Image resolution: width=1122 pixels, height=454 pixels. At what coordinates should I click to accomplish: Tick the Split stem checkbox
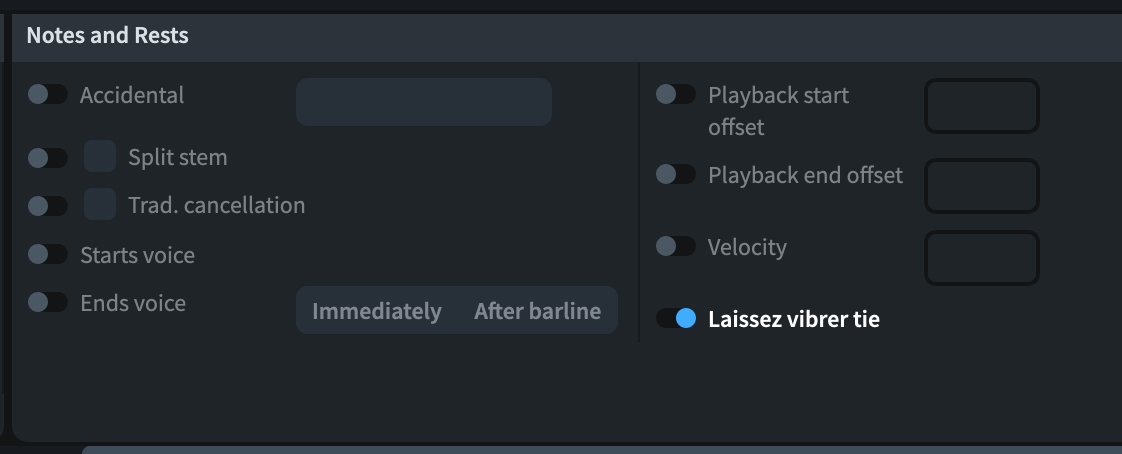coord(100,157)
